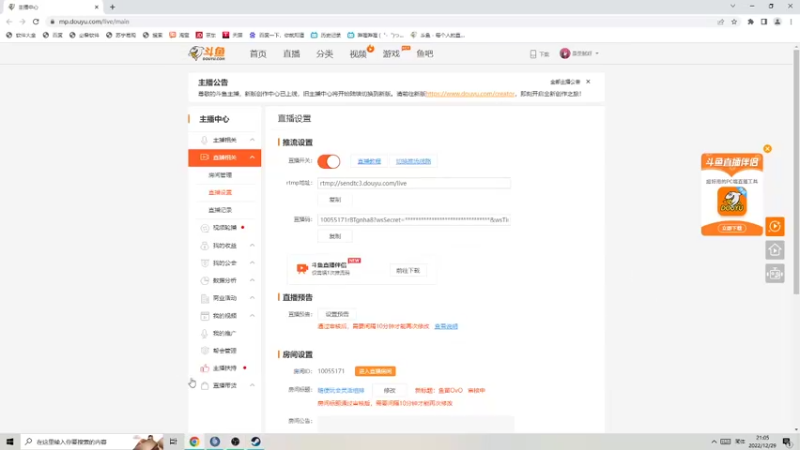Expand the 我的公会 sidebar chevron

pos(252,263)
